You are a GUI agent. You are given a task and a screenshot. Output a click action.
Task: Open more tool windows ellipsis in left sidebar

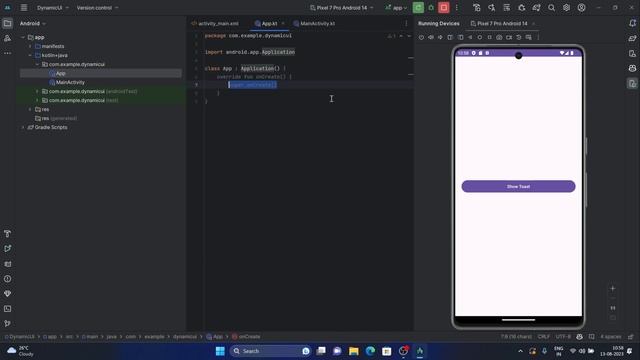pyautogui.click(x=7, y=53)
